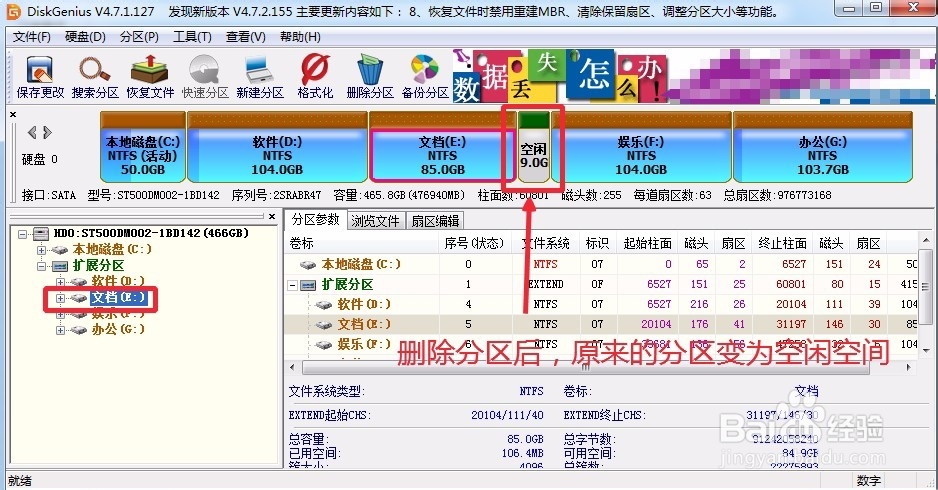Click the 备份分区 backup partition icon
The width and height of the screenshot is (938, 490).
click(425, 77)
